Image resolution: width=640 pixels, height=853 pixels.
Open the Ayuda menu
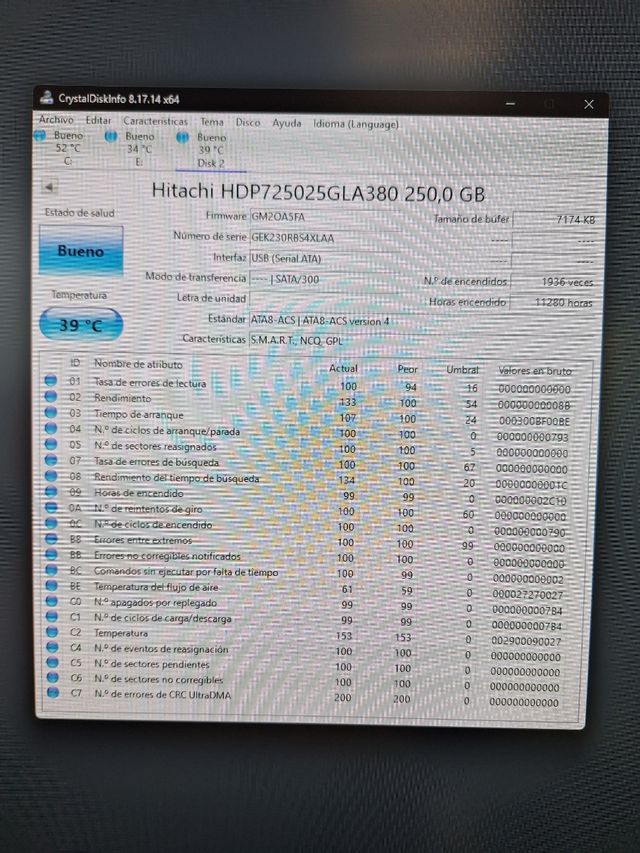tap(287, 123)
